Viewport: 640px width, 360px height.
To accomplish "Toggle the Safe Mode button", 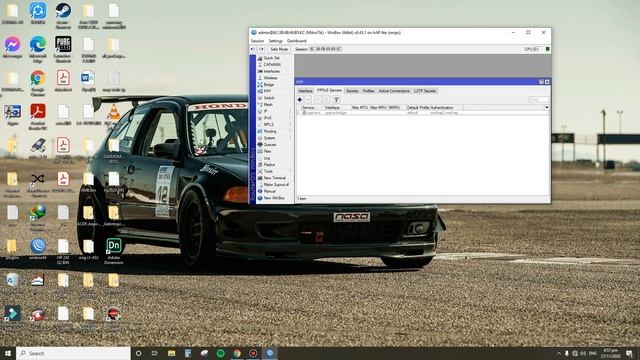I will (x=279, y=49).
